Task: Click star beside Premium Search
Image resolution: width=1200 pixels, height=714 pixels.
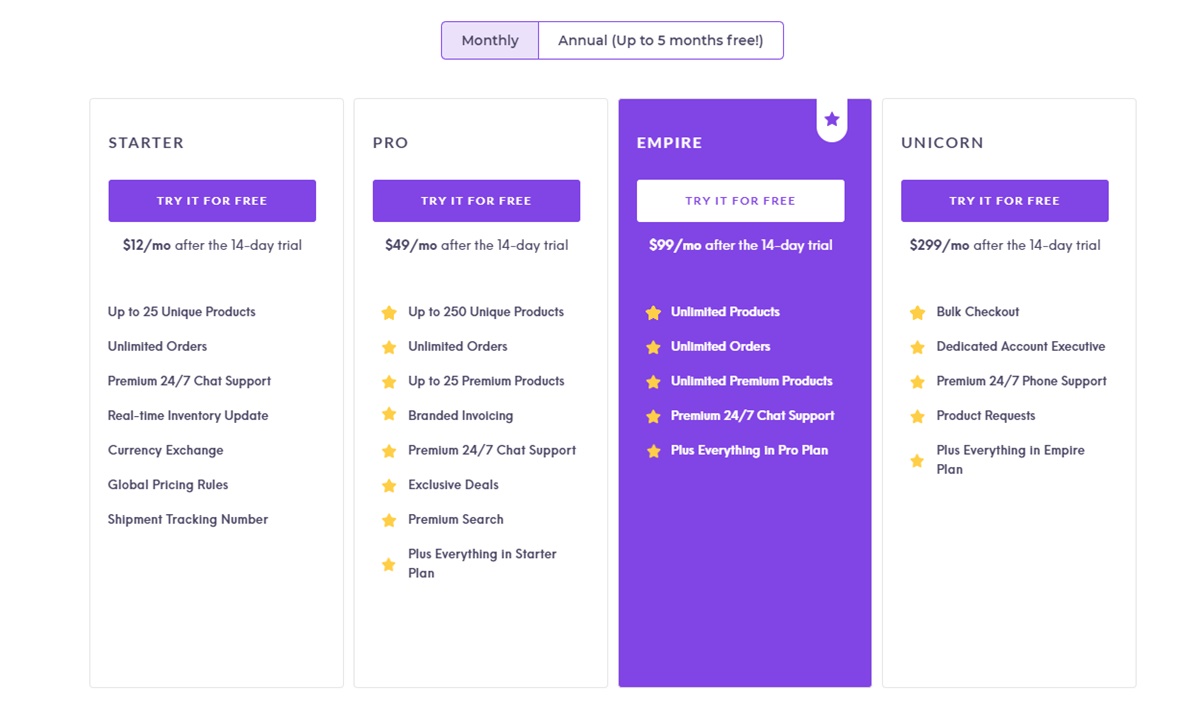Action: [x=389, y=520]
